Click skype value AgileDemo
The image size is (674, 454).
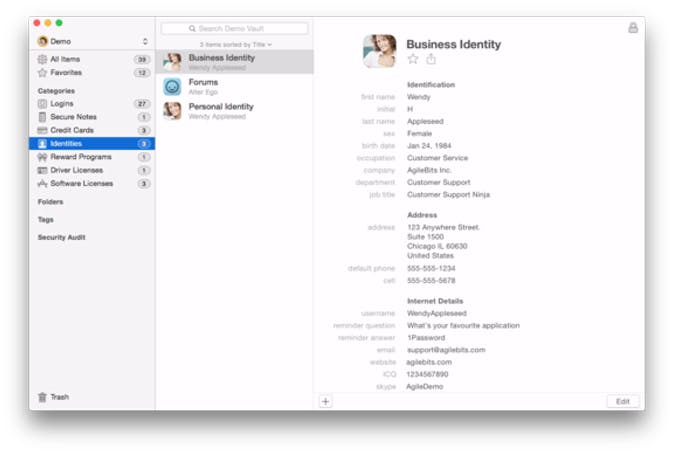(425, 387)
